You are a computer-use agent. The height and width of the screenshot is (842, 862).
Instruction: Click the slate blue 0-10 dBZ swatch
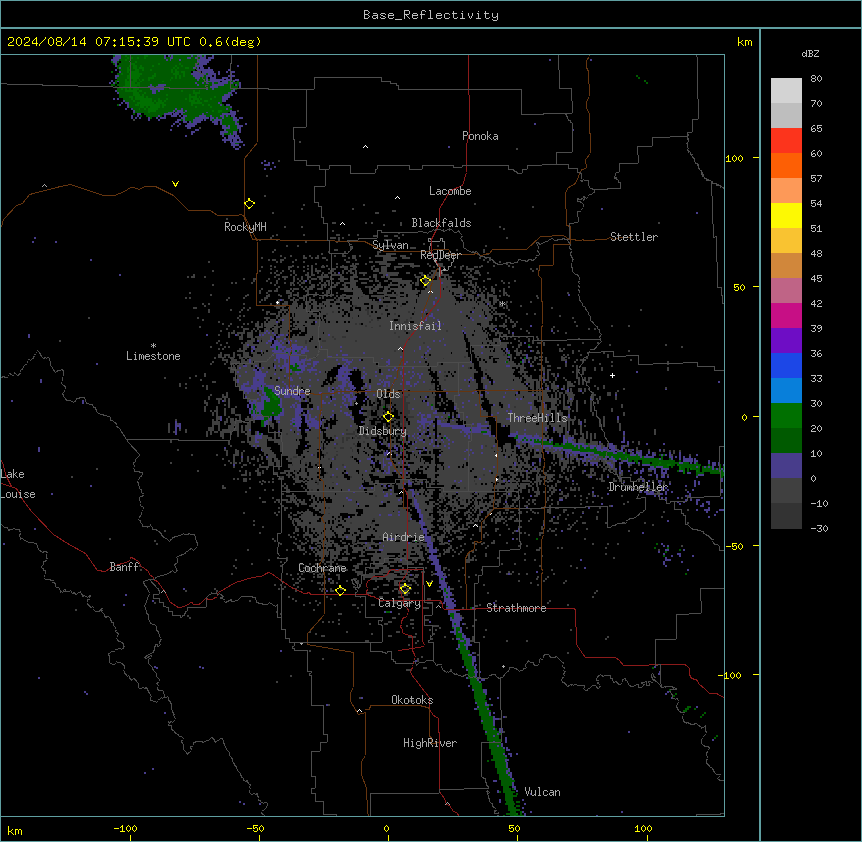click(786, 466)
